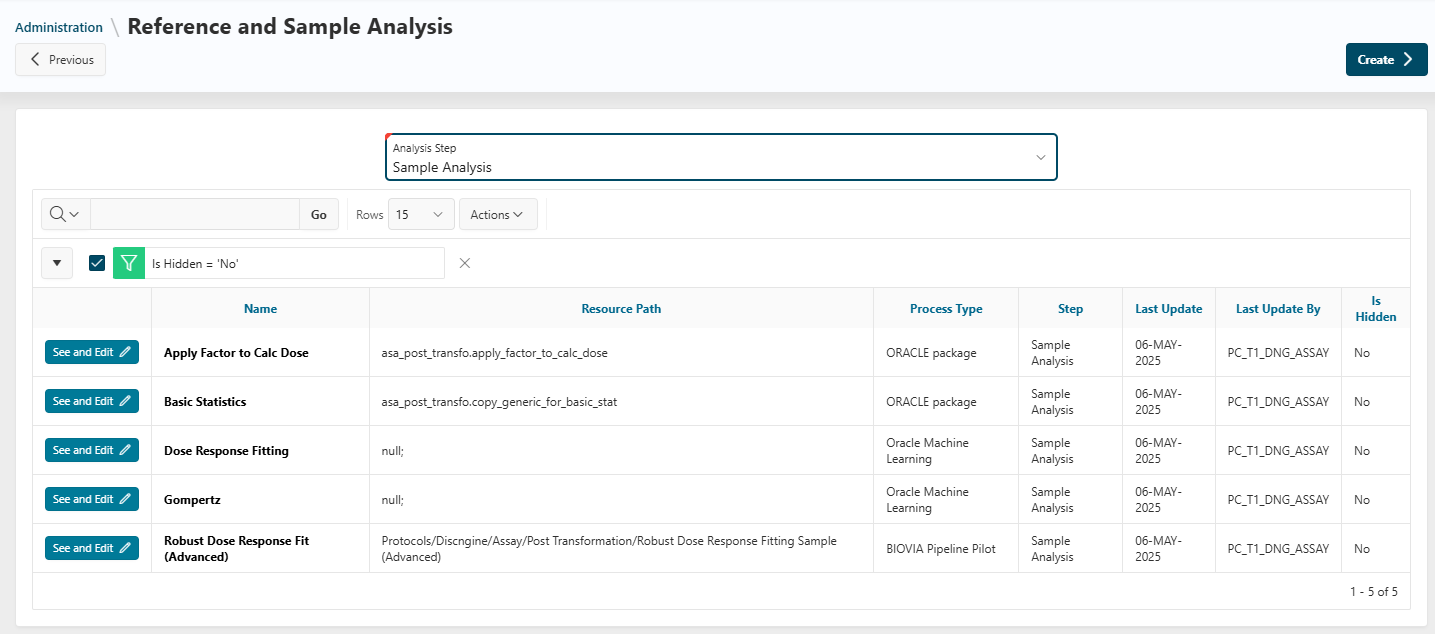This screenshot has width=1435, height=634.
Task: Open the Analysis Step dropdown
Action: coord(721,157)
